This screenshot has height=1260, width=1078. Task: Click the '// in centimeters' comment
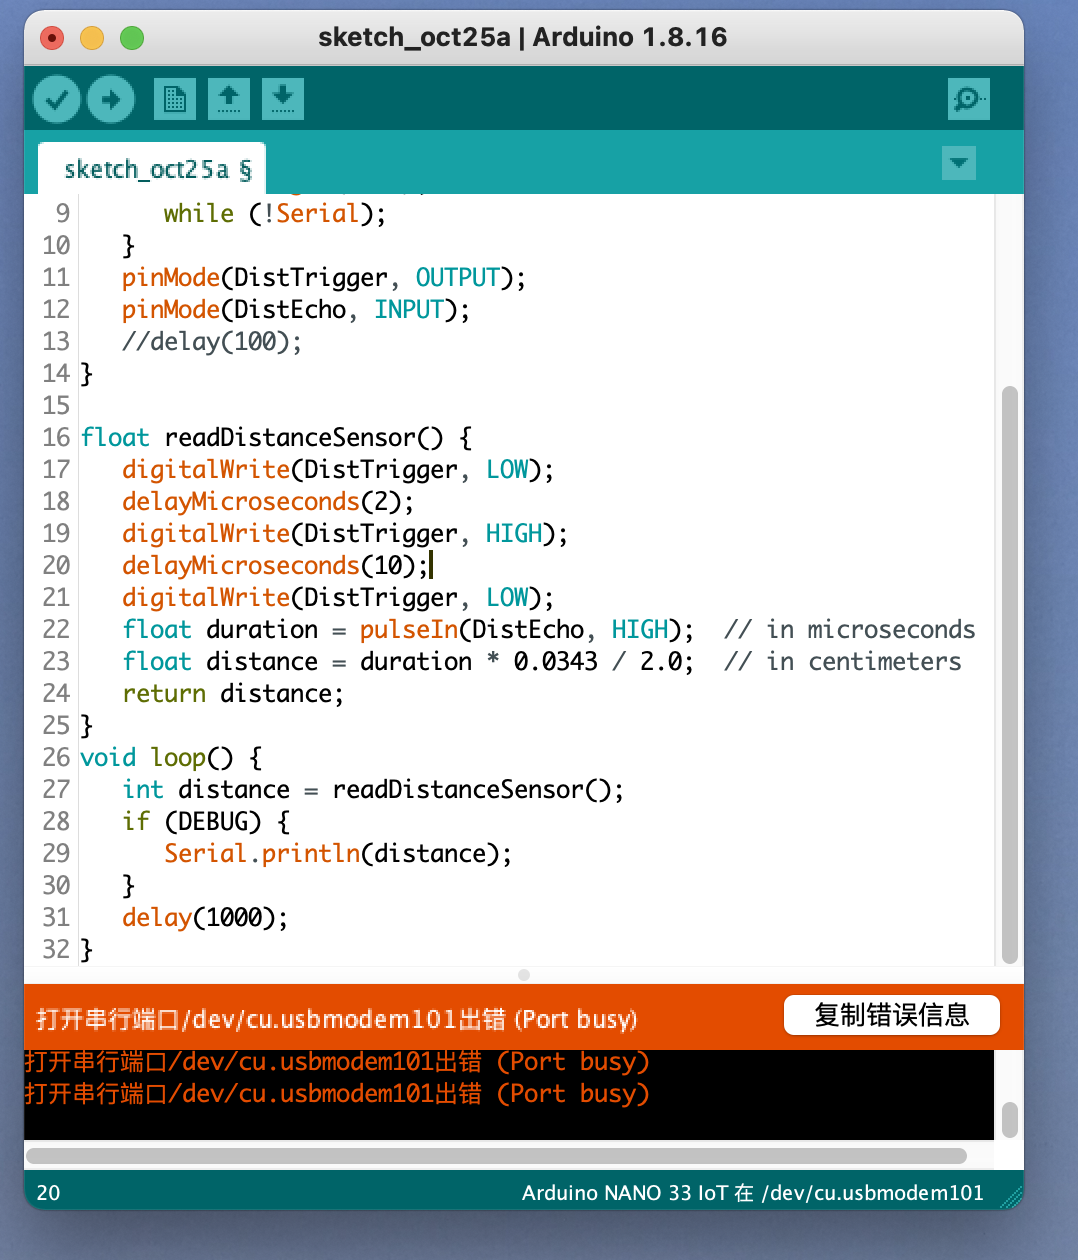tap(843, 661)
